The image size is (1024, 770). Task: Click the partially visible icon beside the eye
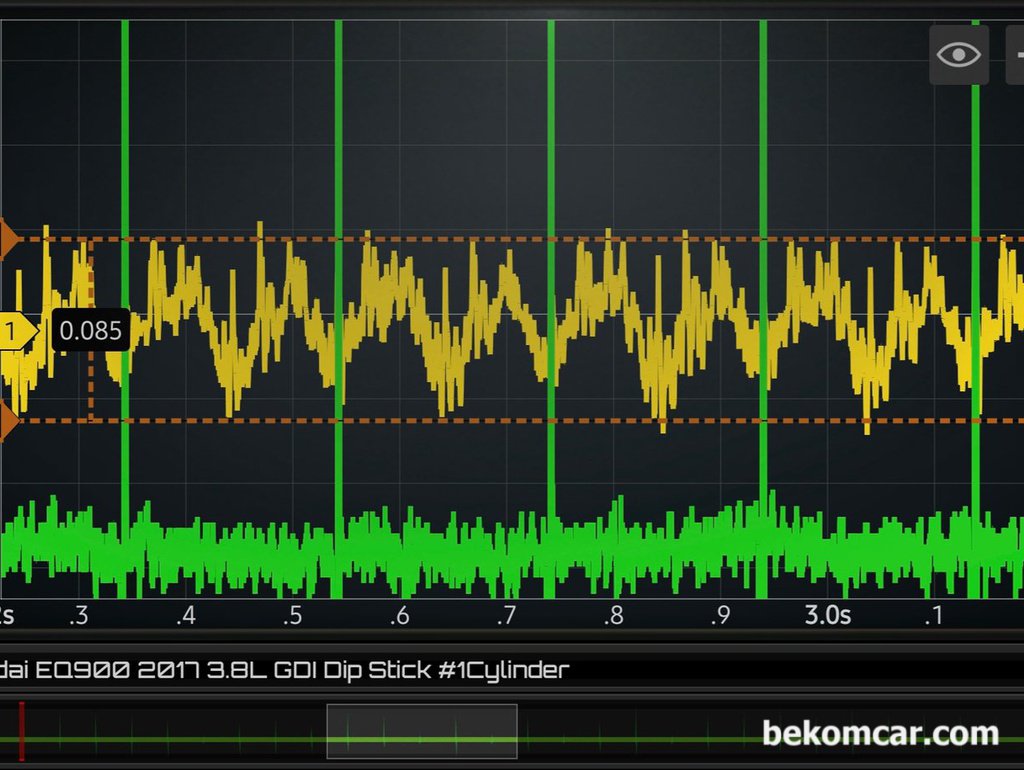coord(1016,55)
